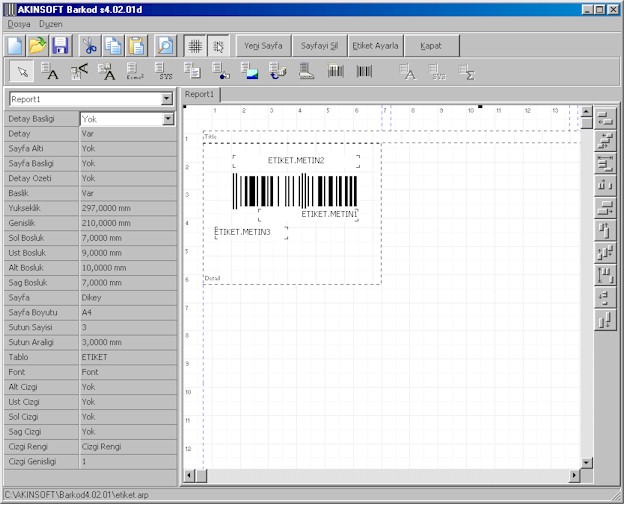Click the vertical scrollbar up arrow
The image size is (625, 505).
point(586,111)
